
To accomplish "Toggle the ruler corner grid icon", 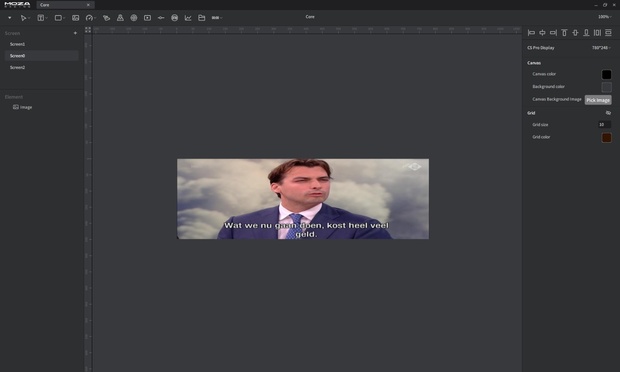I will pos(88,30).
